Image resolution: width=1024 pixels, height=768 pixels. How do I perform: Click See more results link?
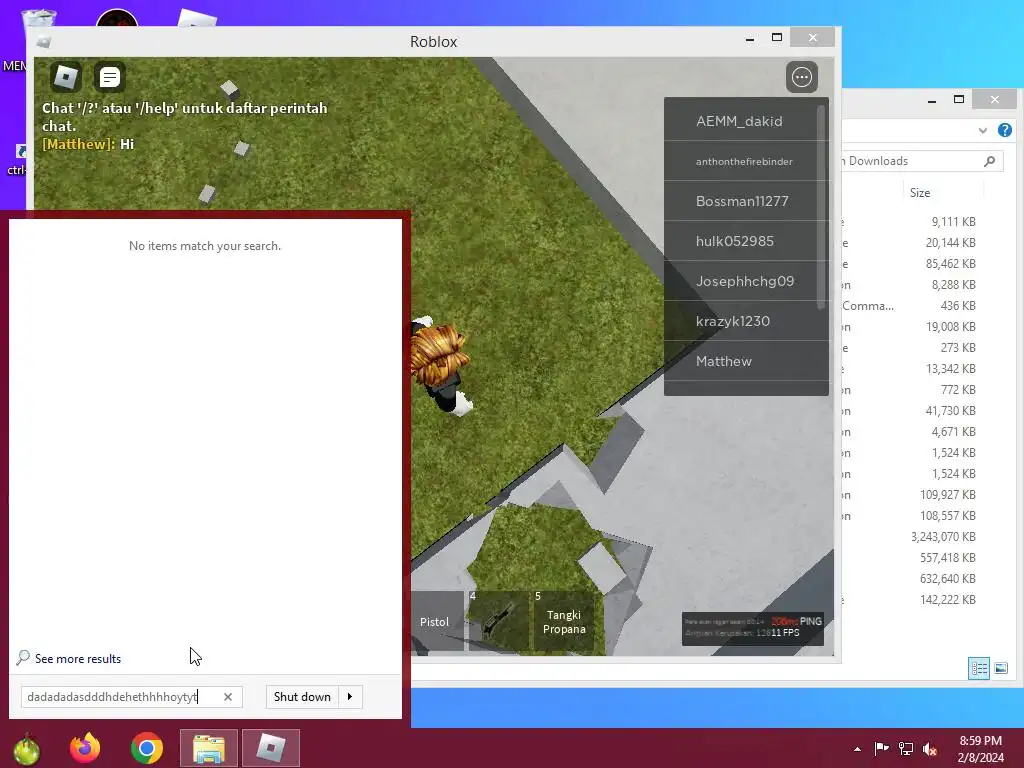click(x=78, y=658)
